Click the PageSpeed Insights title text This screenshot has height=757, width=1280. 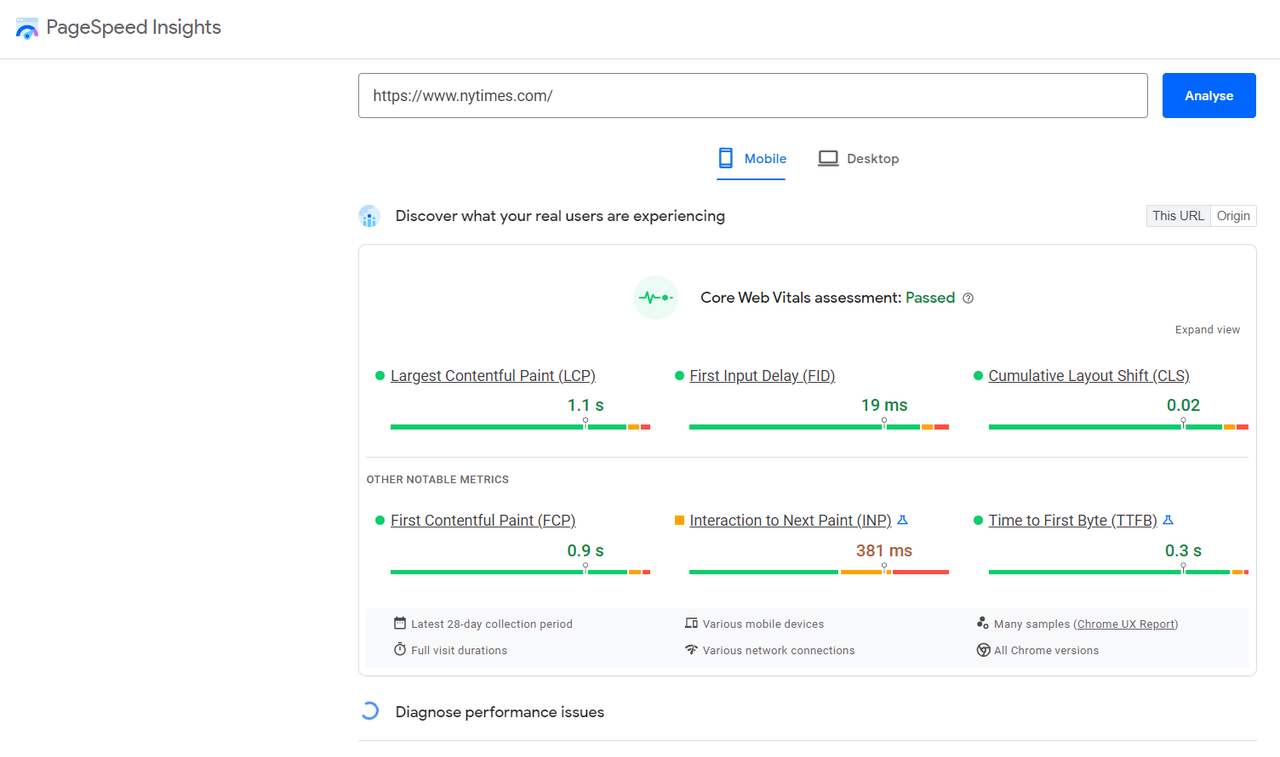pyautogui.click(x=133, y=28)
